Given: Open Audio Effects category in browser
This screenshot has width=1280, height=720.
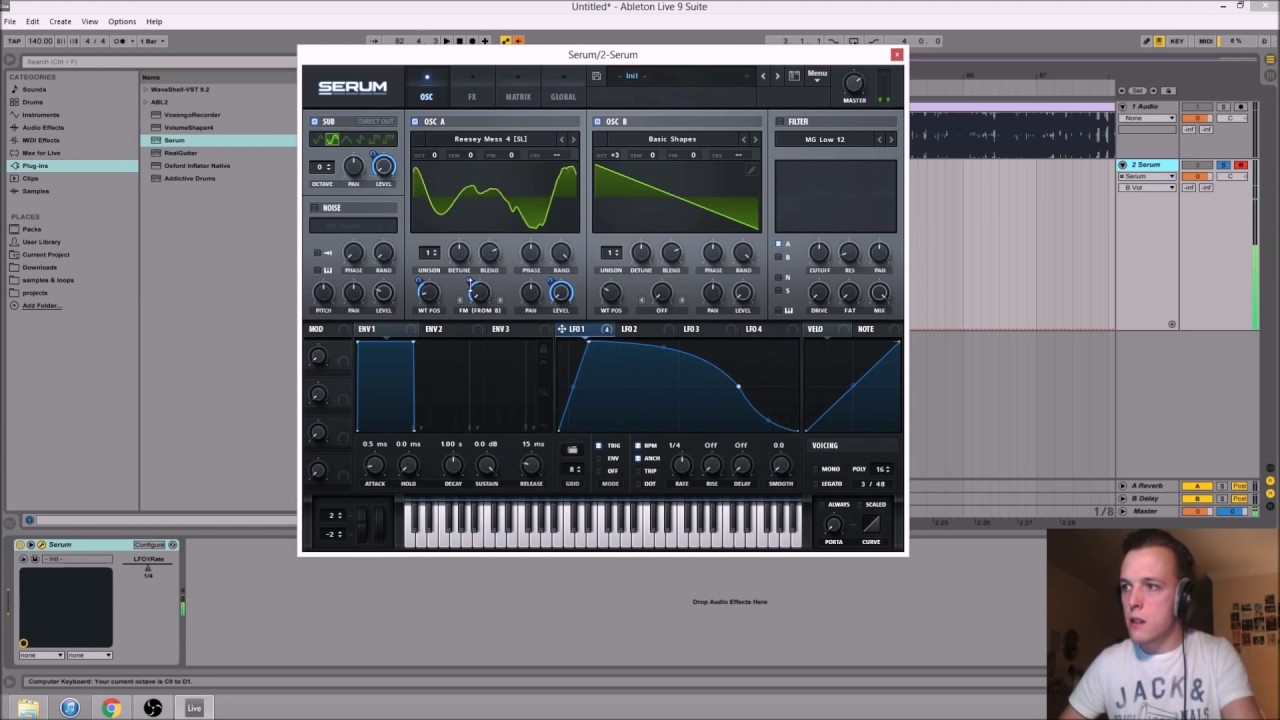Looking at the screenshot, I should [43, 127].
